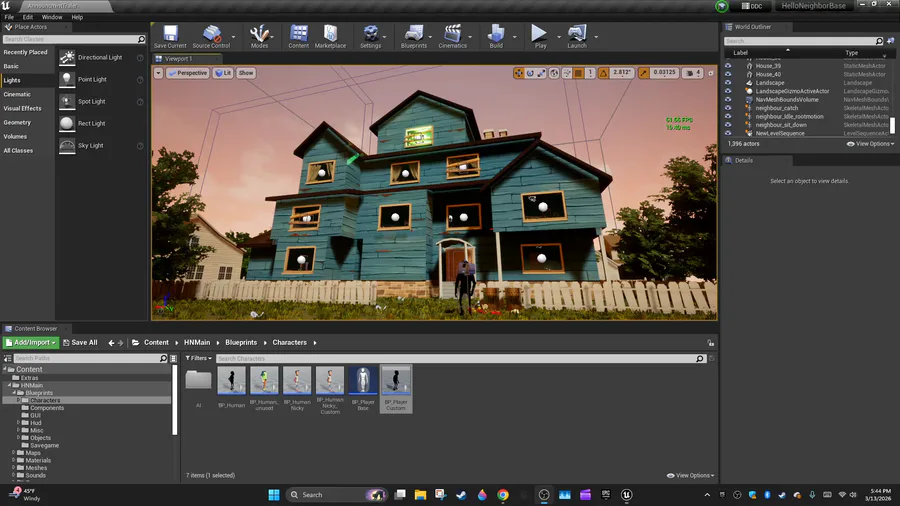Add a Spot Light actor
The width and height of the screenshot is (900, 506).
[x=100, y=101]
